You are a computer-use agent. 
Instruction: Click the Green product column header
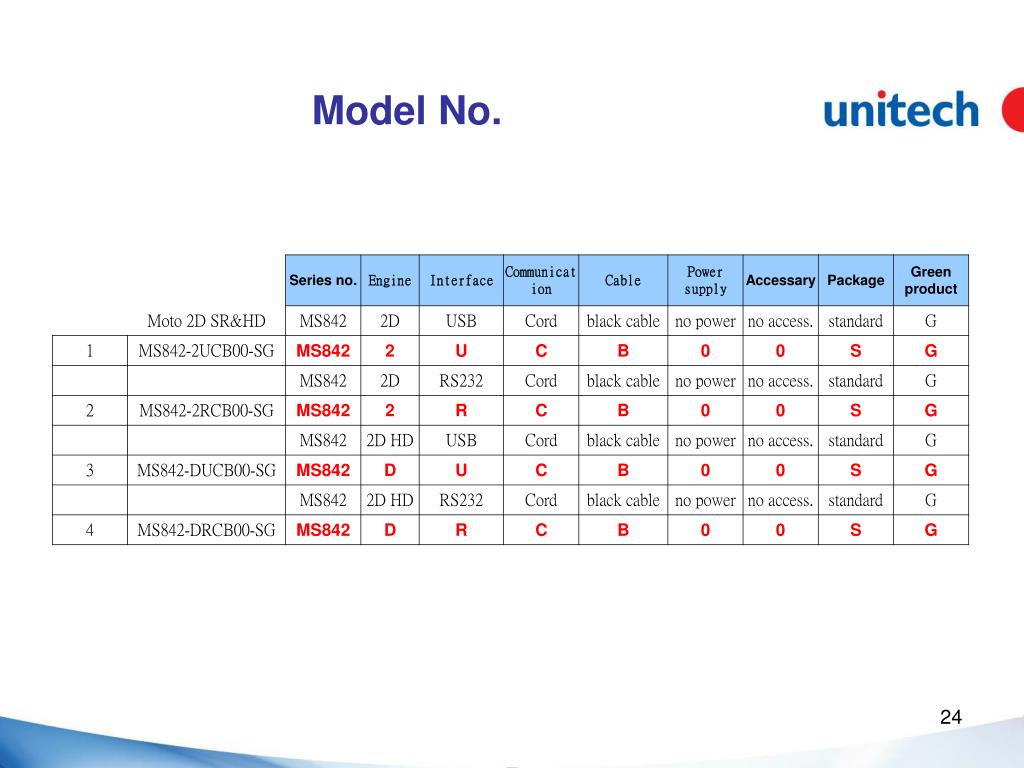pyautogui.click(x=931, y=280)
